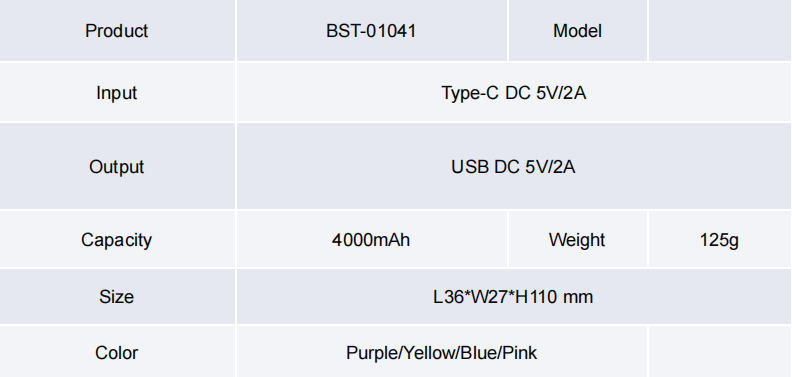
Task: Click the Color row label
Action: pos(117,352)
